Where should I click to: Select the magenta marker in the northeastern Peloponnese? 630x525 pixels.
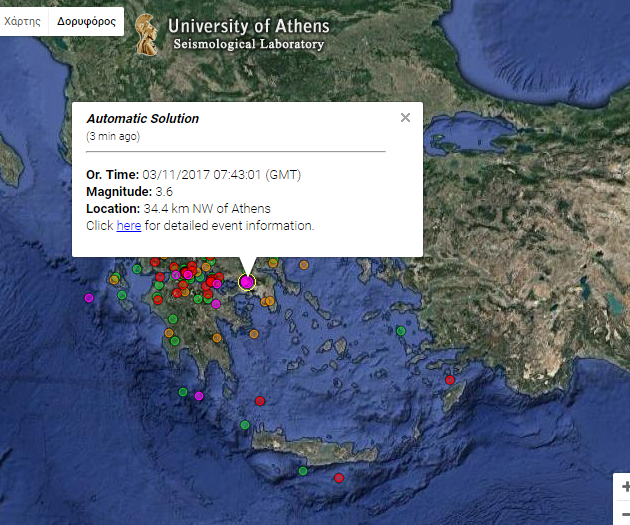point(216,304)
